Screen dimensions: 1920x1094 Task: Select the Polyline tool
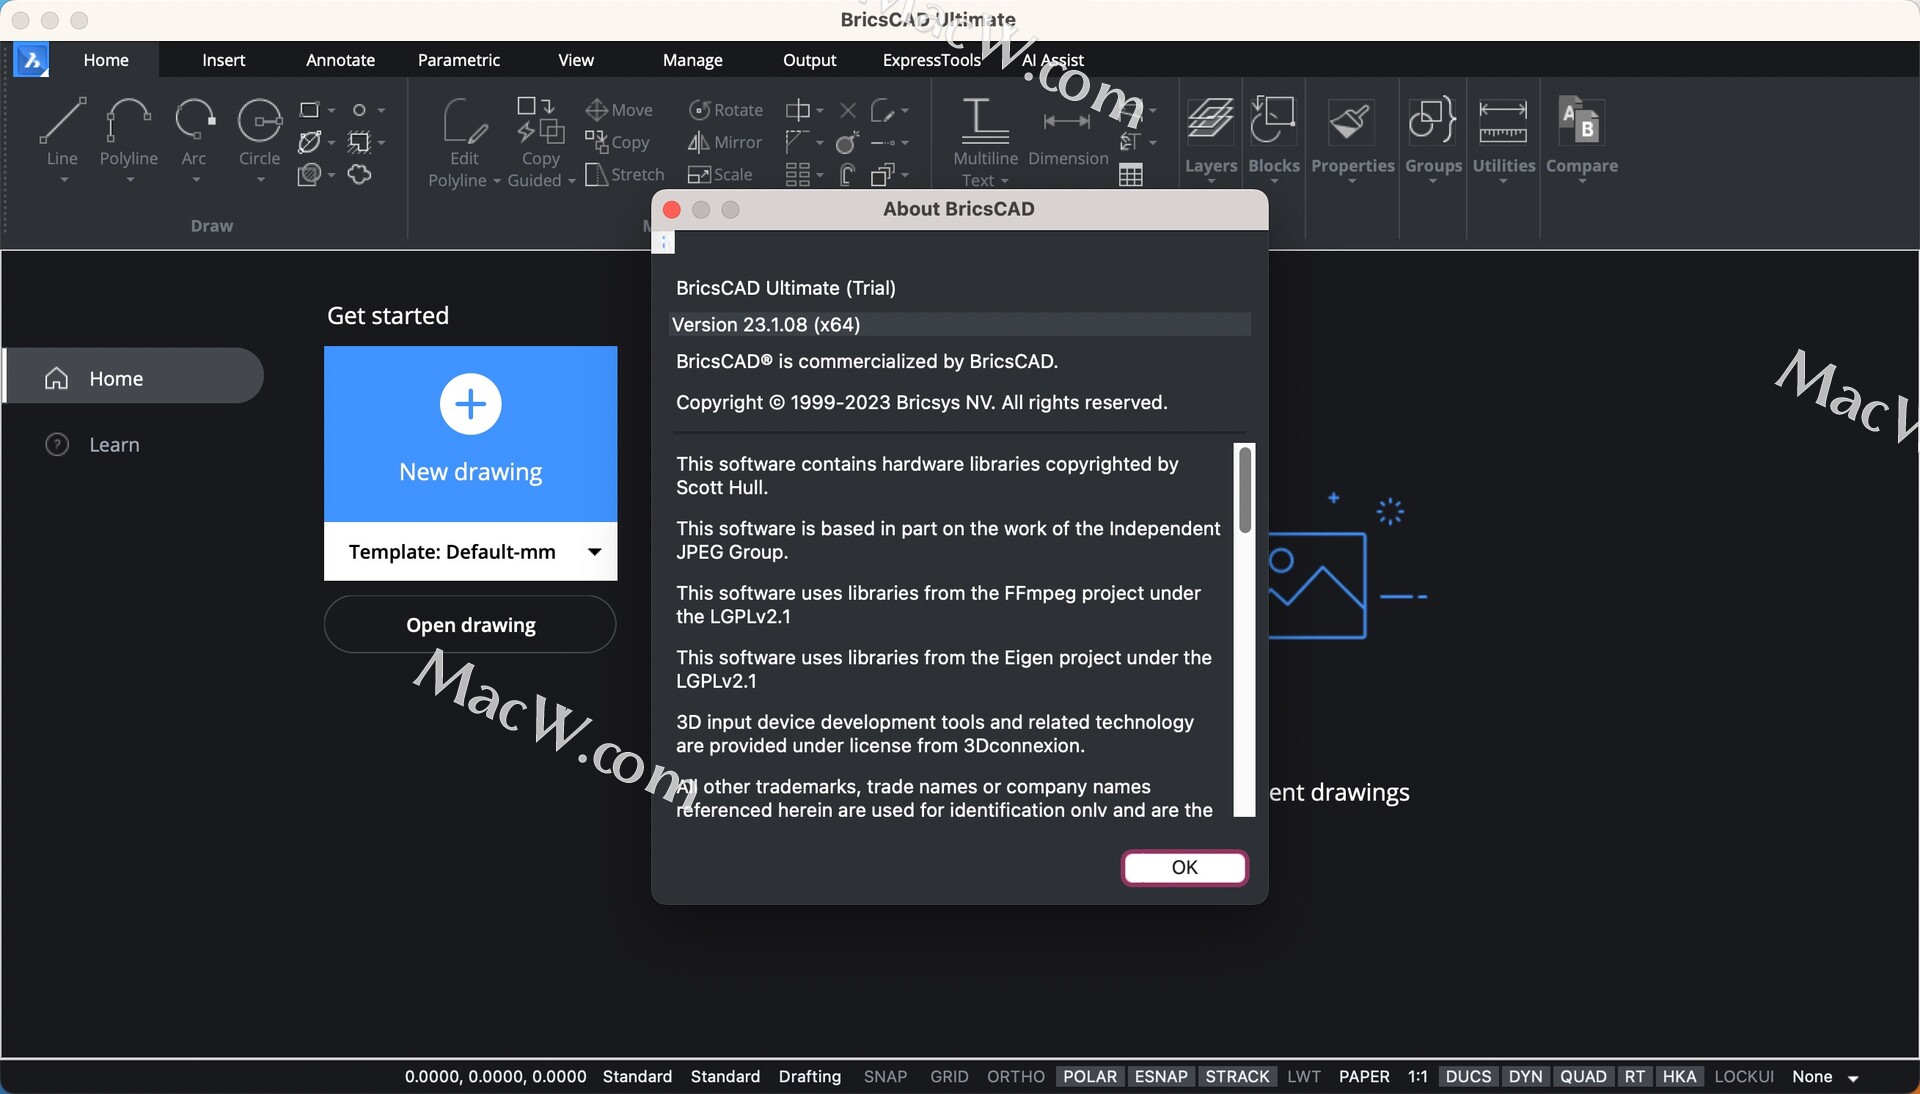point(129,131)
